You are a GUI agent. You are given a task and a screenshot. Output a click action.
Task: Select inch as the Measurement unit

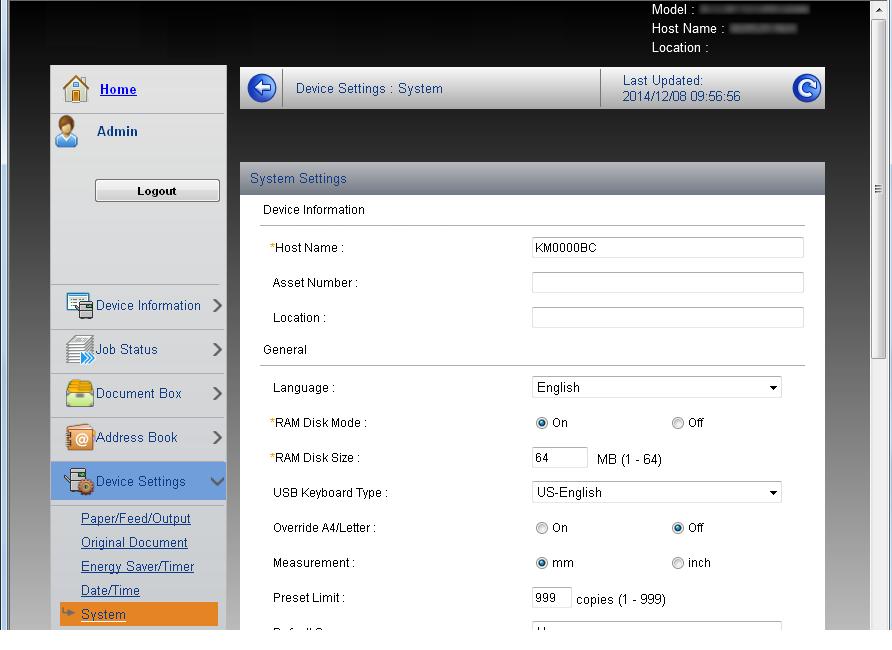[x=678, y=563]
